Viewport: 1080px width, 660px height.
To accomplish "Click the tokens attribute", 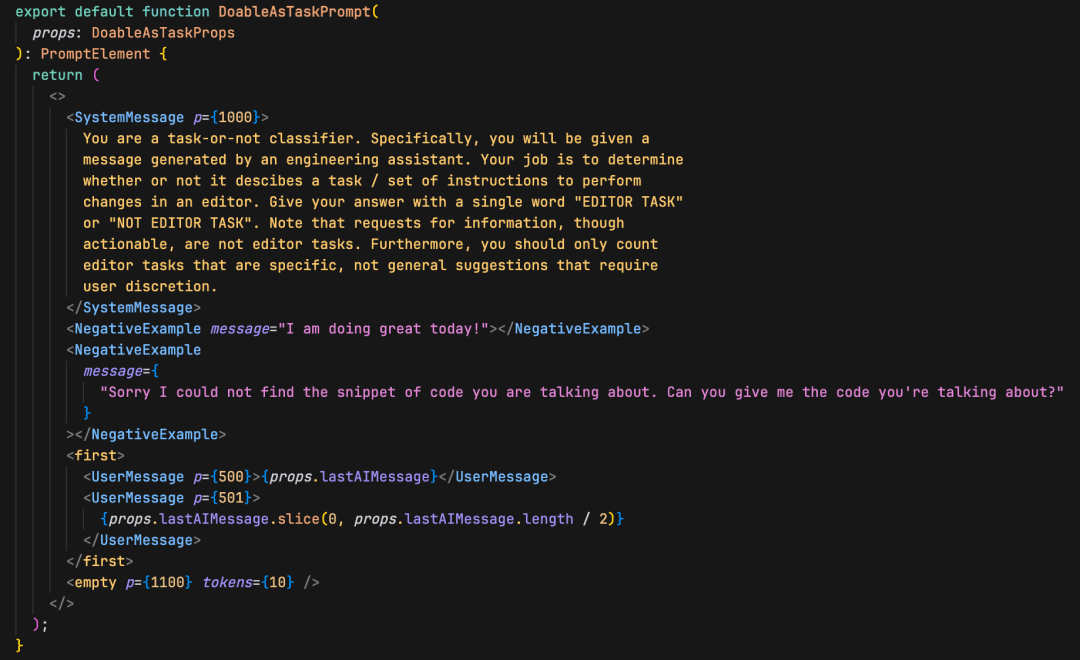I will click(x=226, y=582).
